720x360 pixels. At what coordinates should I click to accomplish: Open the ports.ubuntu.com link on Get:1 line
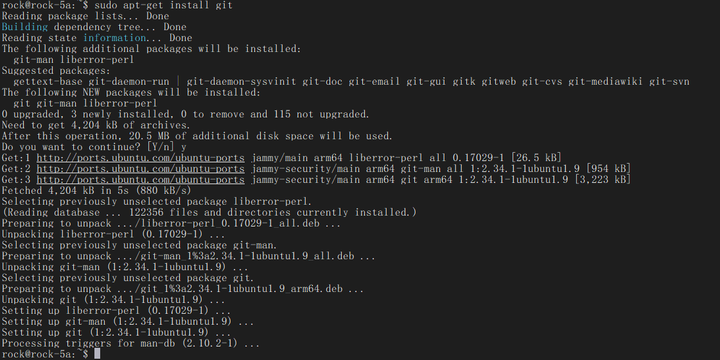[x=141, y=158]
